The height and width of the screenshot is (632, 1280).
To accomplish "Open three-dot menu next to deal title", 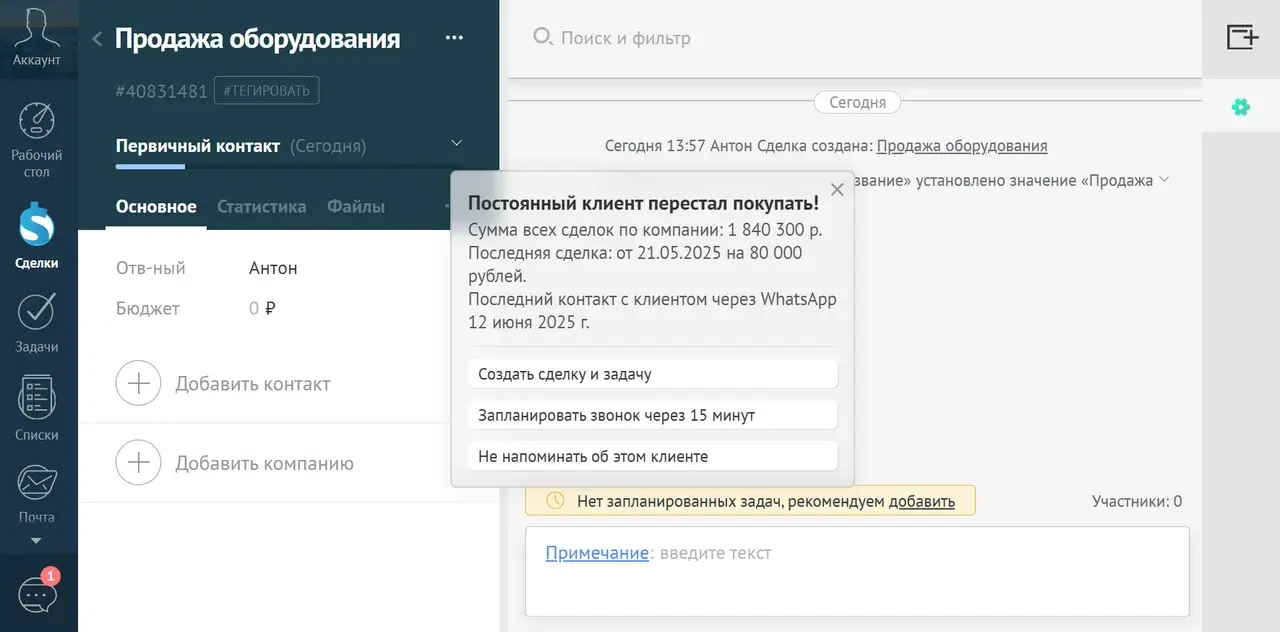I will pyautogui.click(x=454, y=38).
